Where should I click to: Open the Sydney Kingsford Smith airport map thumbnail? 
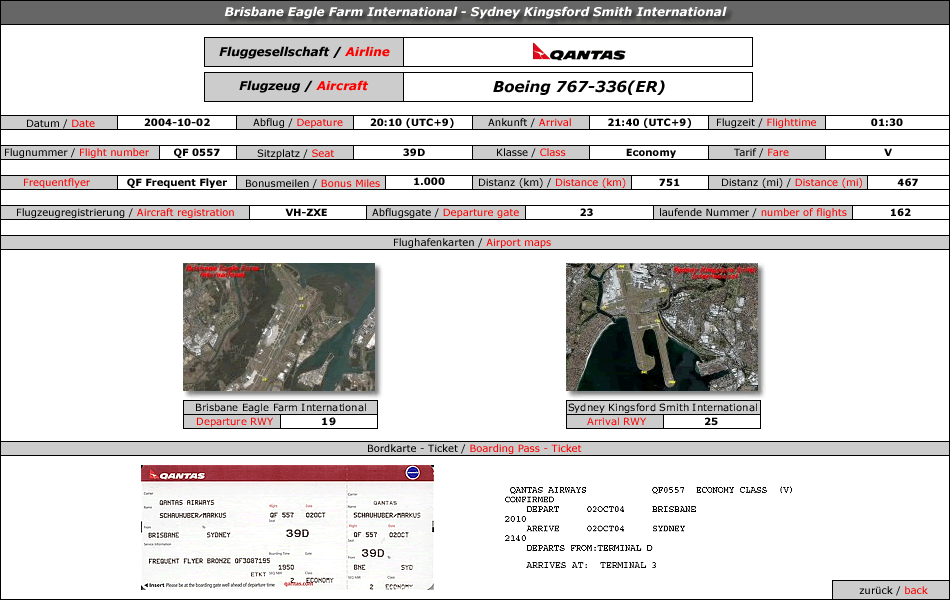point(662,327)
